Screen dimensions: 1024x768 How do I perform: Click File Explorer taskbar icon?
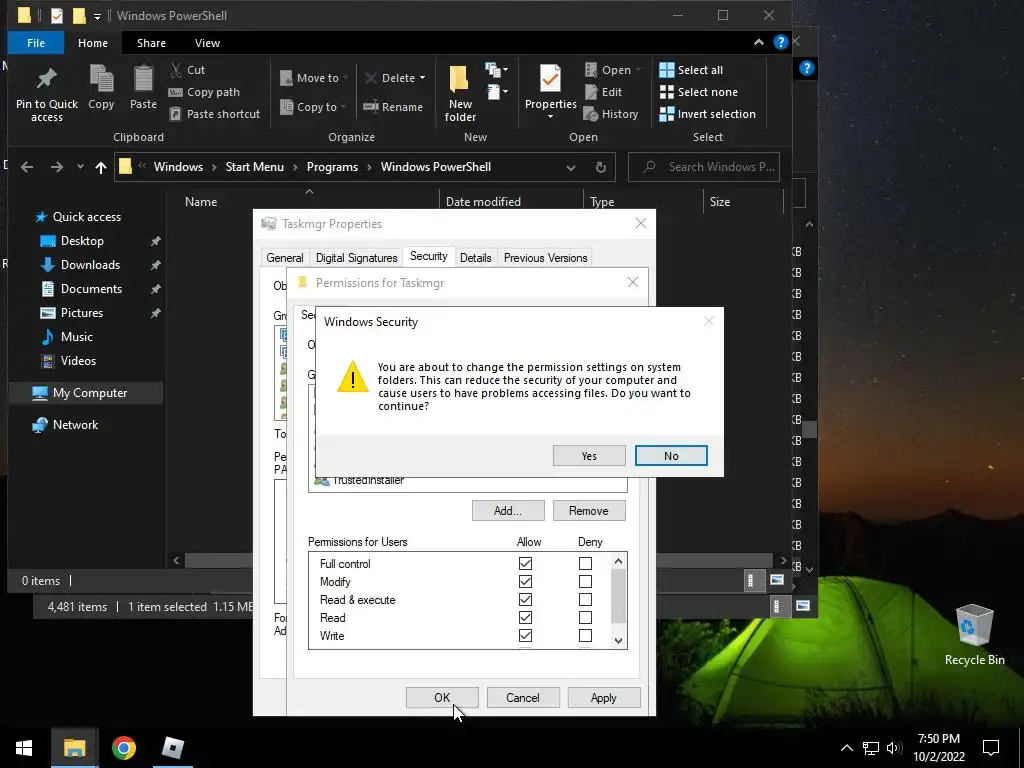(74, 748)
